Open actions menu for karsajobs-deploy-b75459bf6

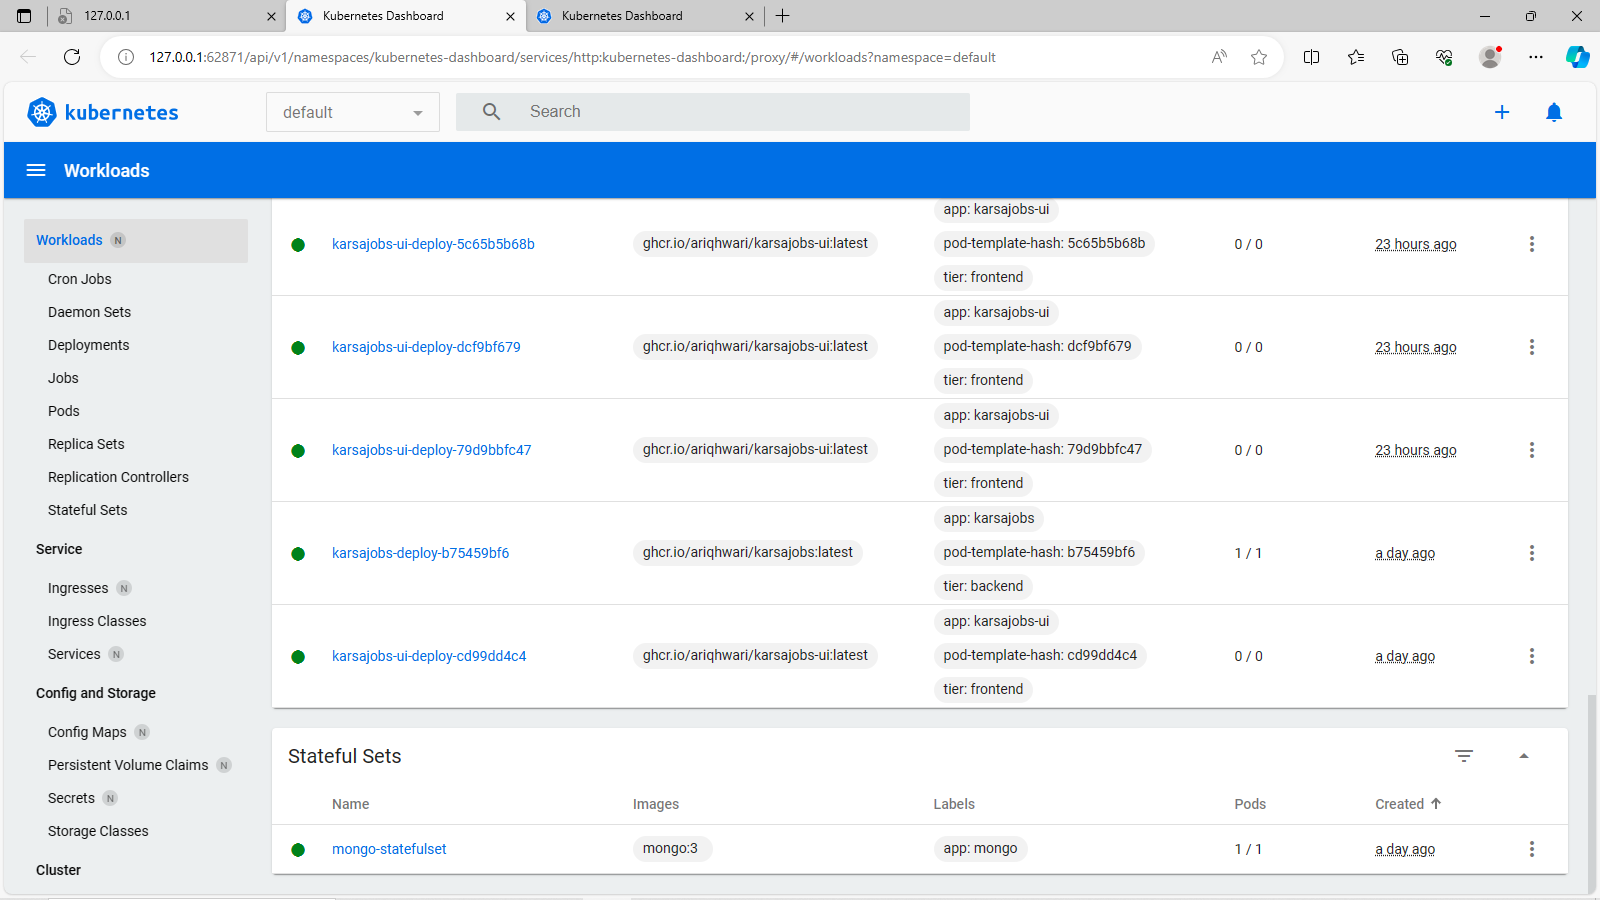[1531, 553]
